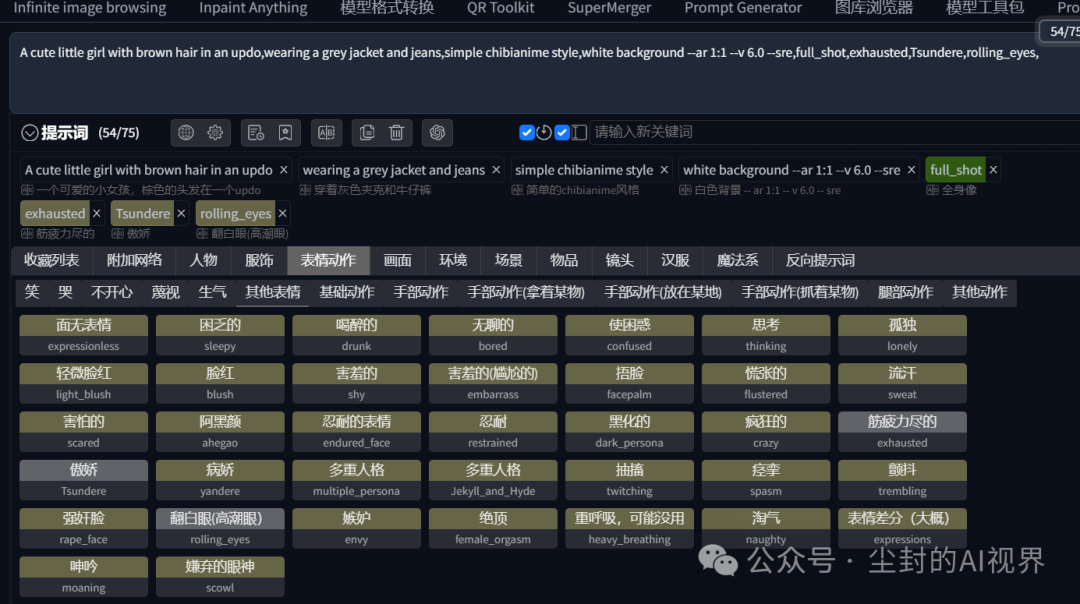The width and height of the screenshot is (1080, 604).
Task: Click the globe language icon
Action: [186, 132]
